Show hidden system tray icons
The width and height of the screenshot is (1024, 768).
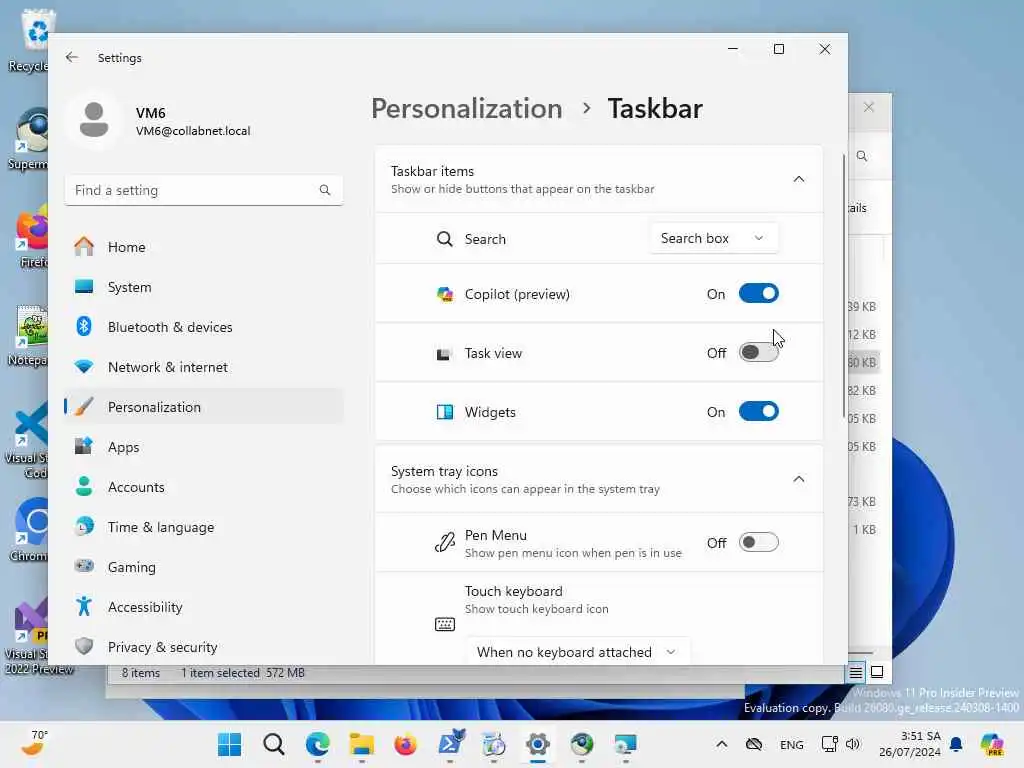(722, 744)
